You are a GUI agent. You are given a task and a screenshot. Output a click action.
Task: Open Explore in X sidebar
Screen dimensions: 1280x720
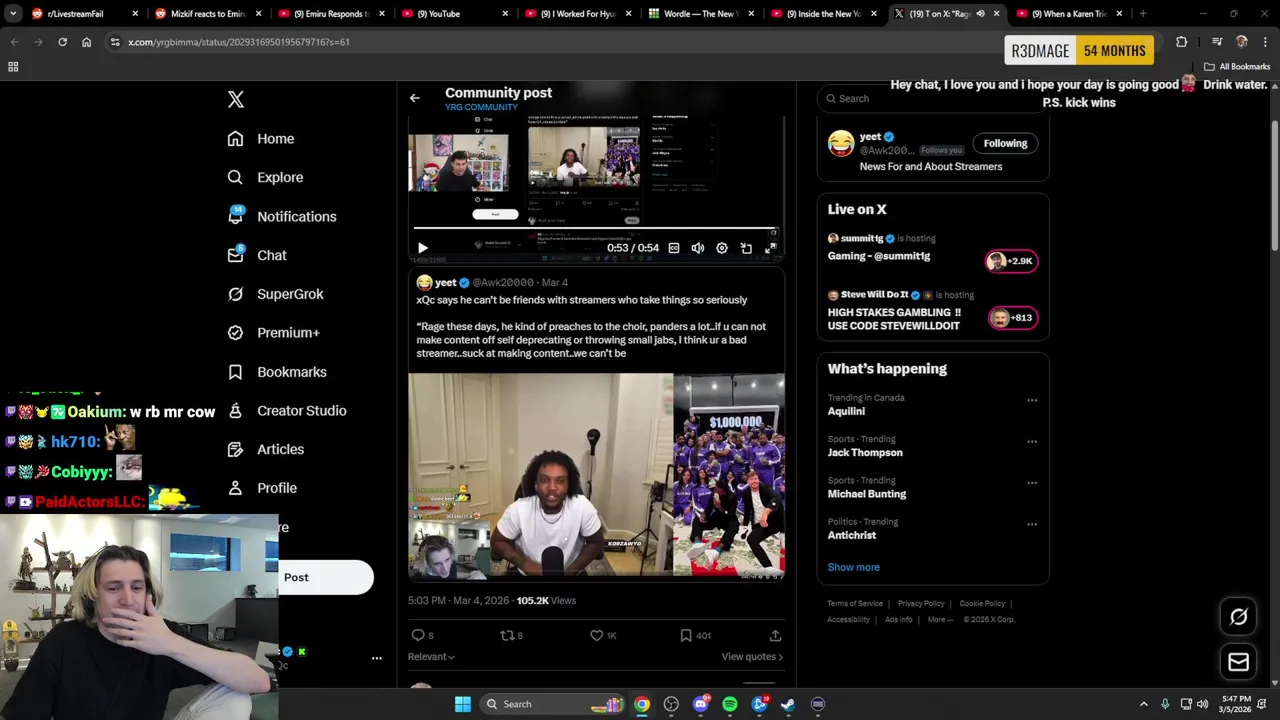[x=265, y=177]
